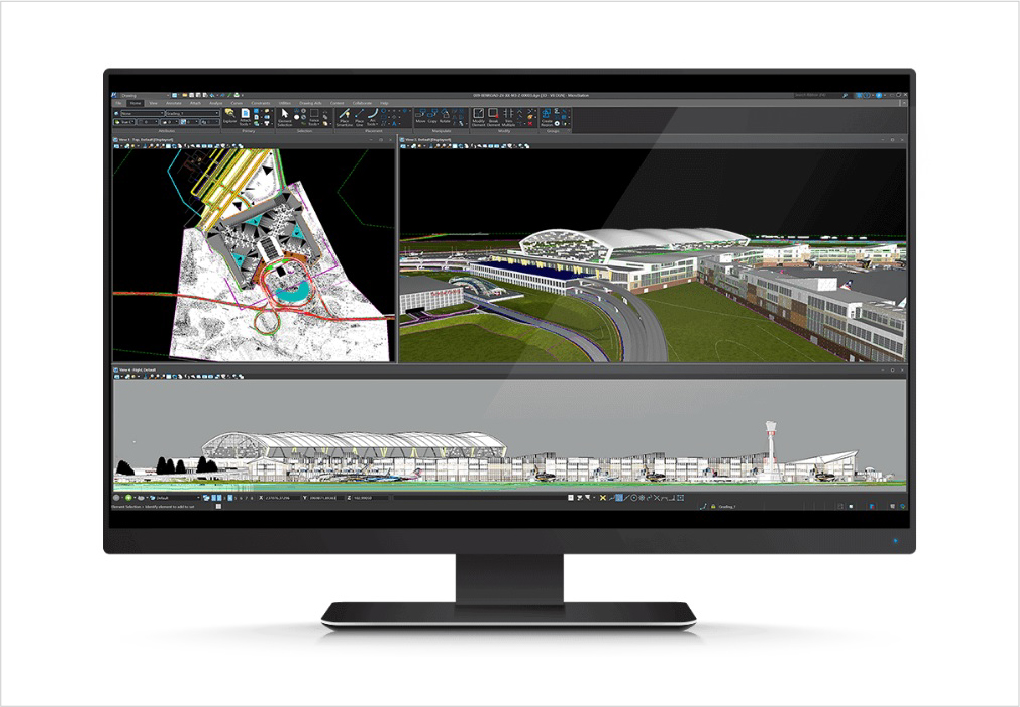Open the Explorer tool in ribbon
Screen dimensions: 1020x707
[230, 116]
